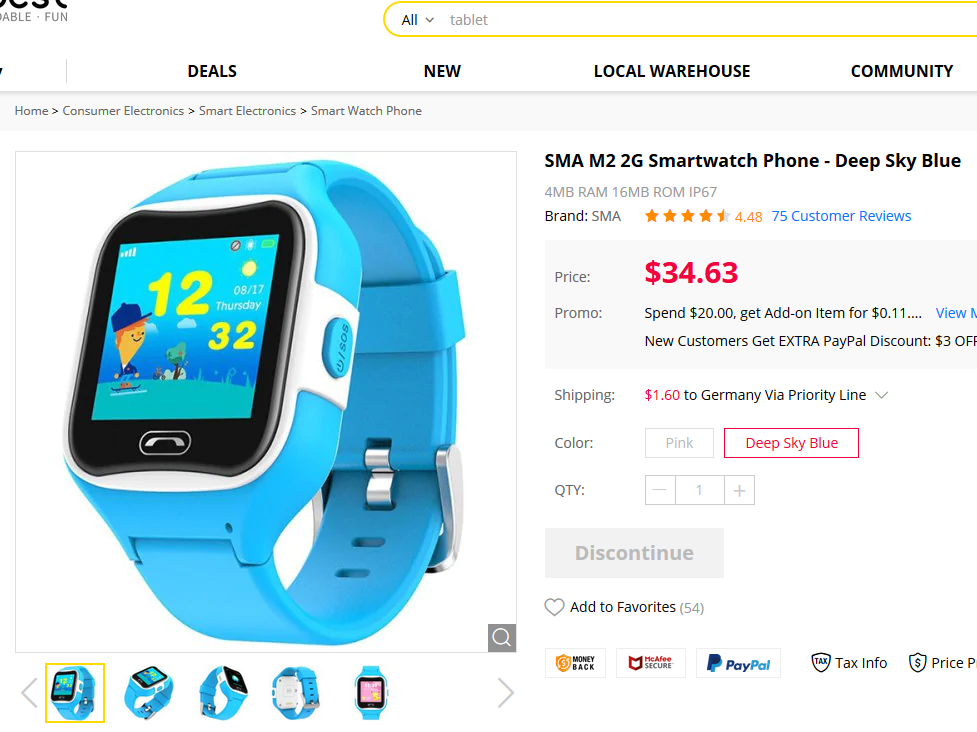Select the Pink color option
Screen dimensions: 977x732
[x=679, y=443]
